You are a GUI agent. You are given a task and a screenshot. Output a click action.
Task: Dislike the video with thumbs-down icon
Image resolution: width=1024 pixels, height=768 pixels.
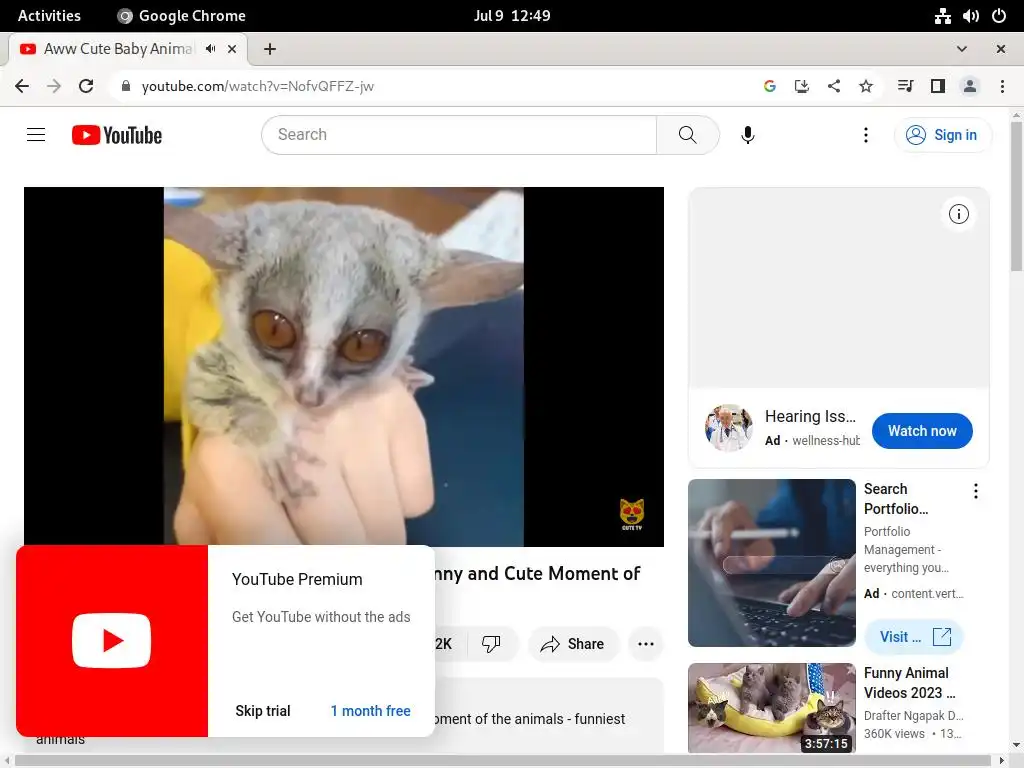click(x=490, y=644)
